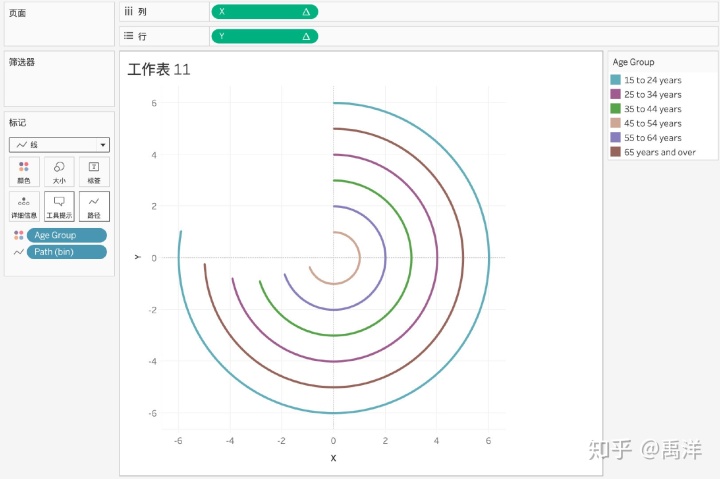Click the delta triangle on the X pill
Viewport: 720px width, 479px height.
[x=306, y=12]
